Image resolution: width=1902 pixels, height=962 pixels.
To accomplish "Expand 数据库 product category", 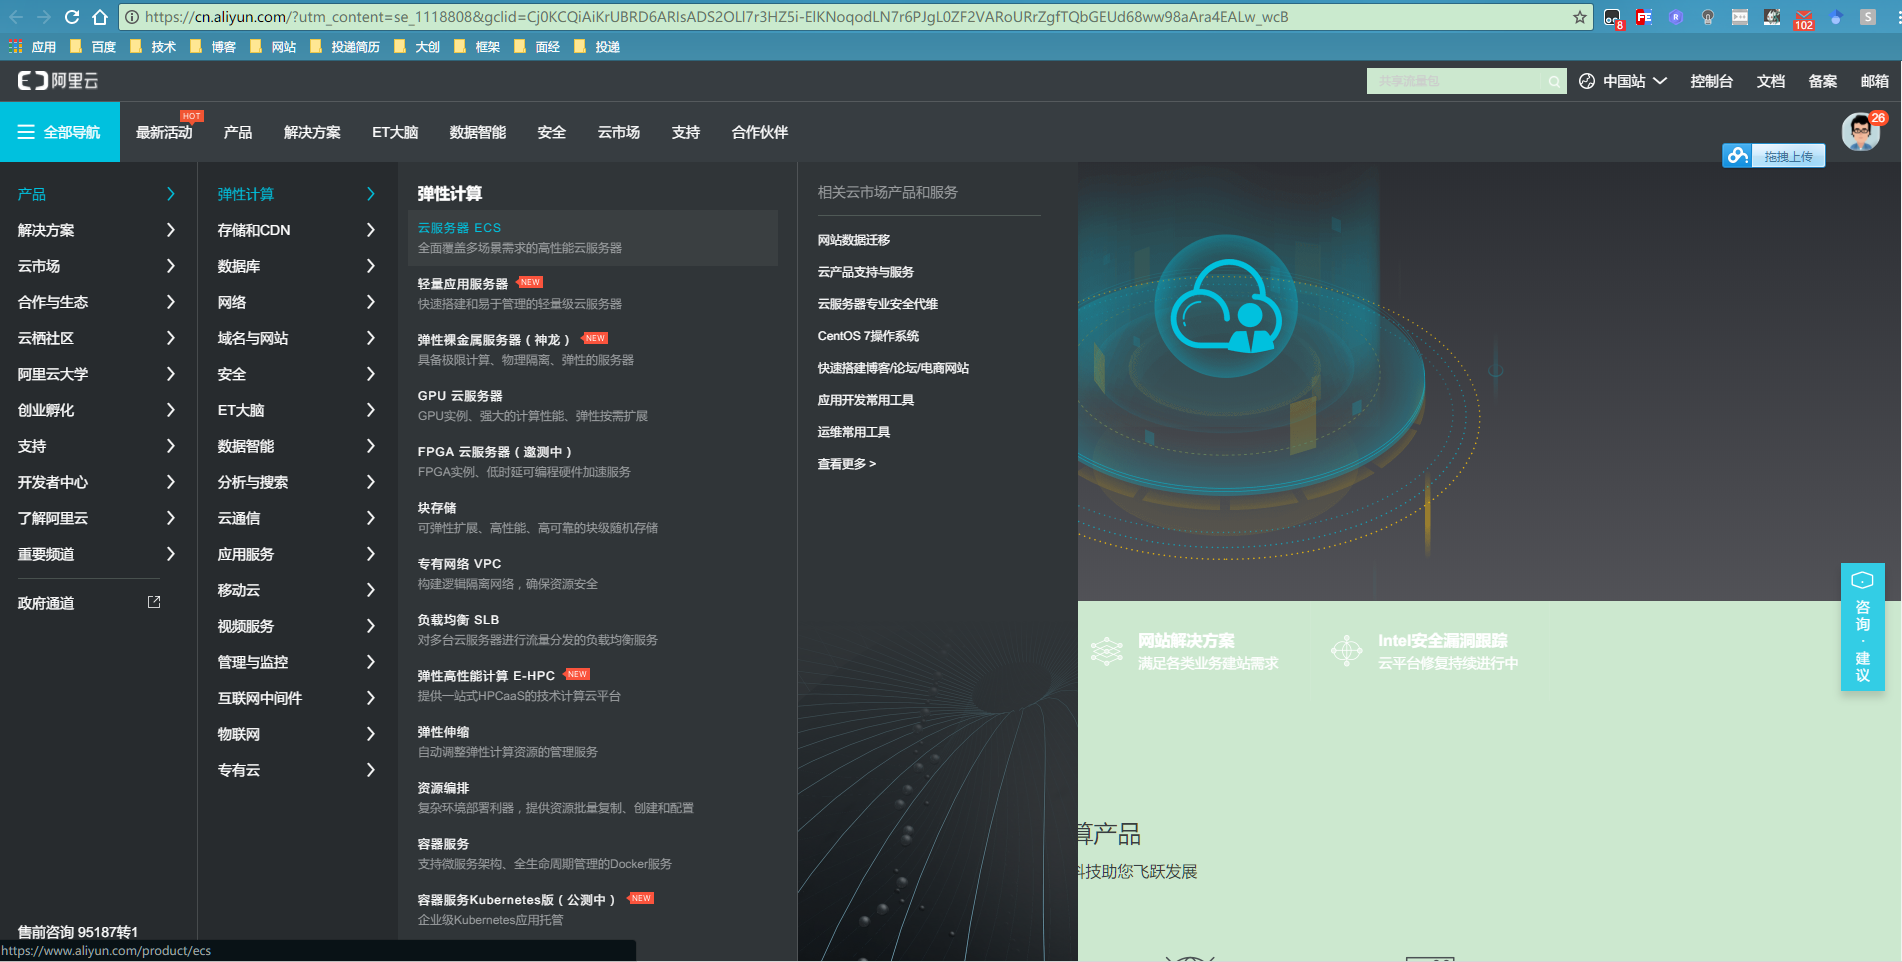I will pos(297,266).
